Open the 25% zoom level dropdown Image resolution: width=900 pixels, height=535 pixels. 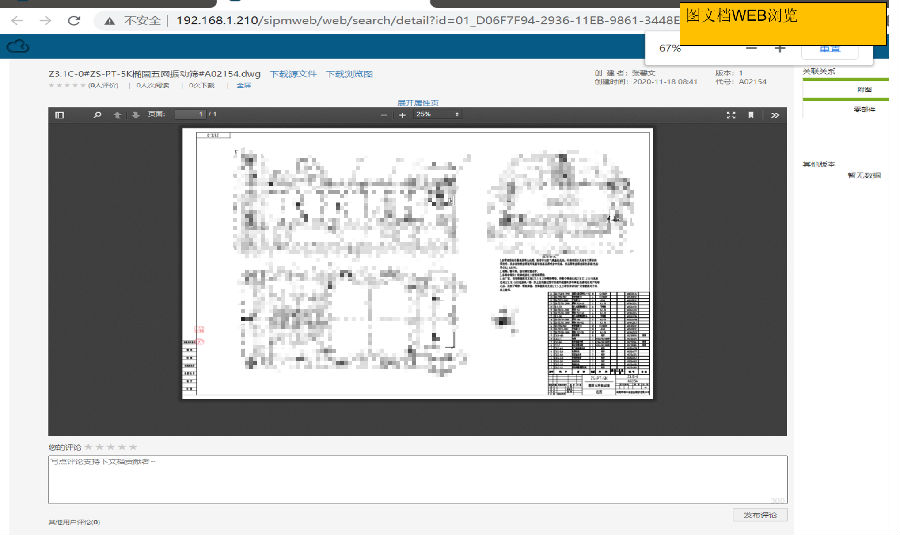(x=438, y=115)
